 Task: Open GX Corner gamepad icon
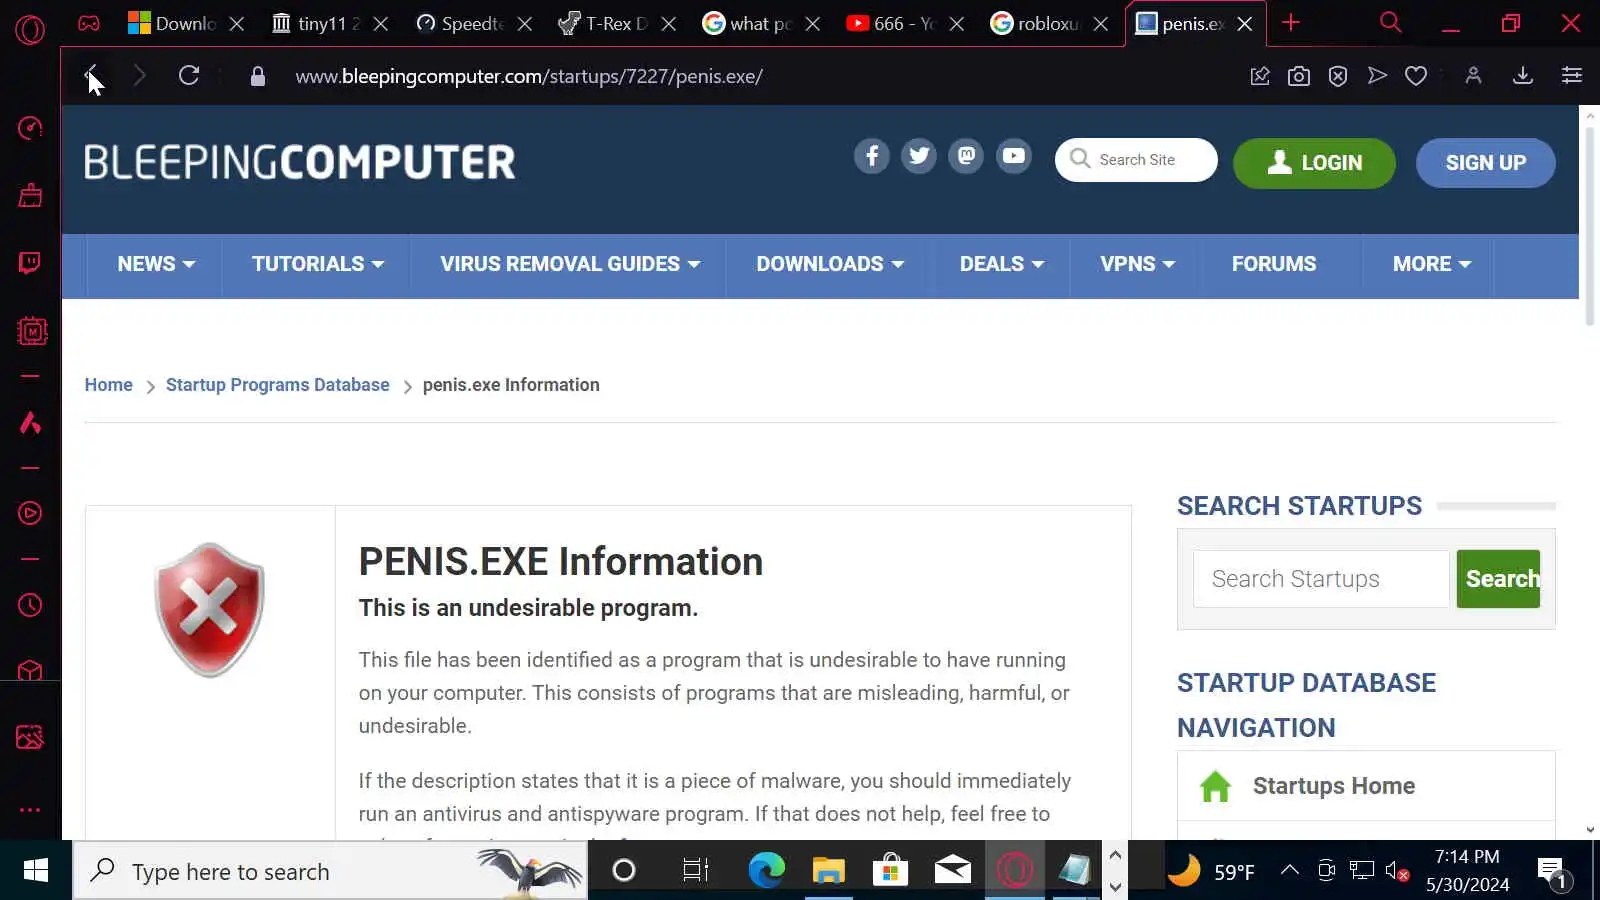pyautogui.click(x=89, y=22)
